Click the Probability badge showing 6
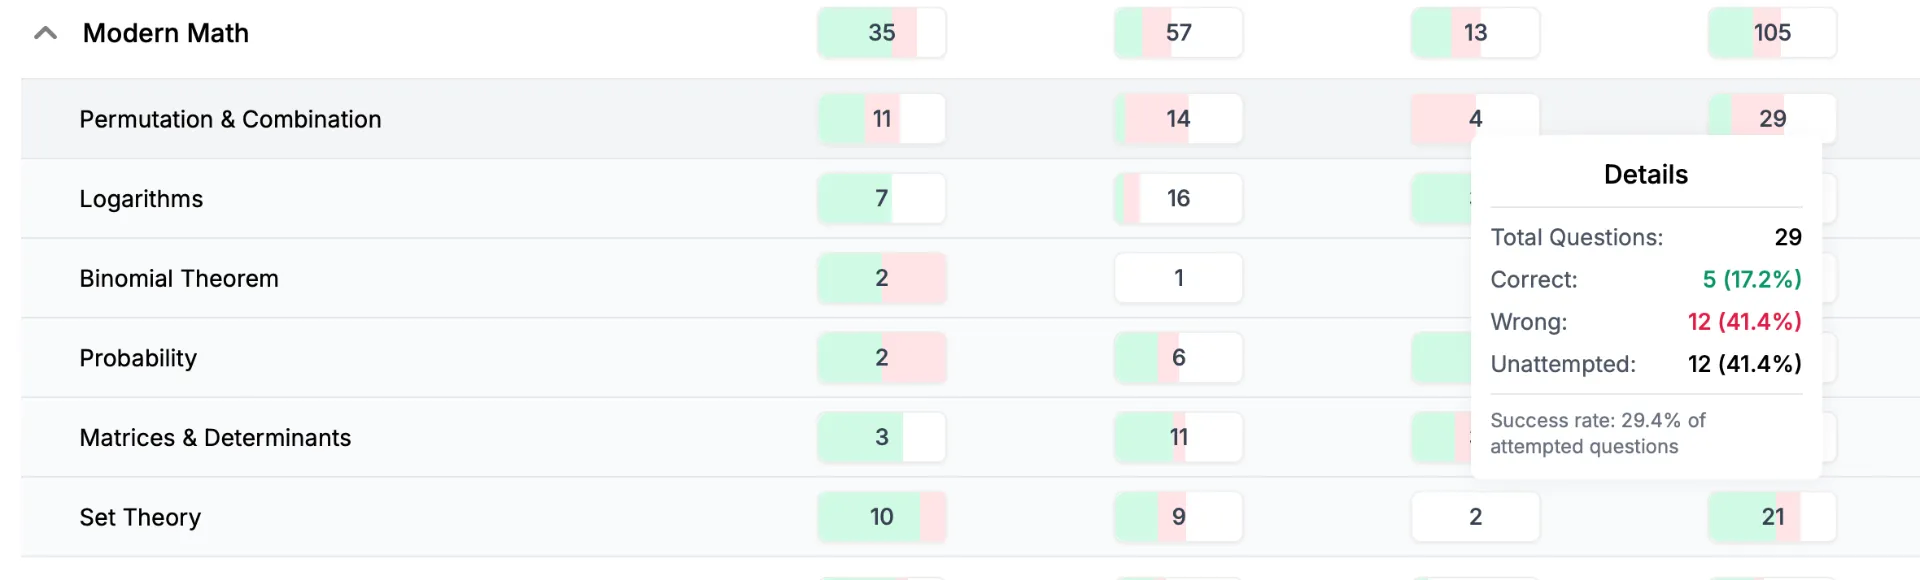The width and height of the screenshot is (1920, 580). pyautogui.click(x=1178, y=358)
